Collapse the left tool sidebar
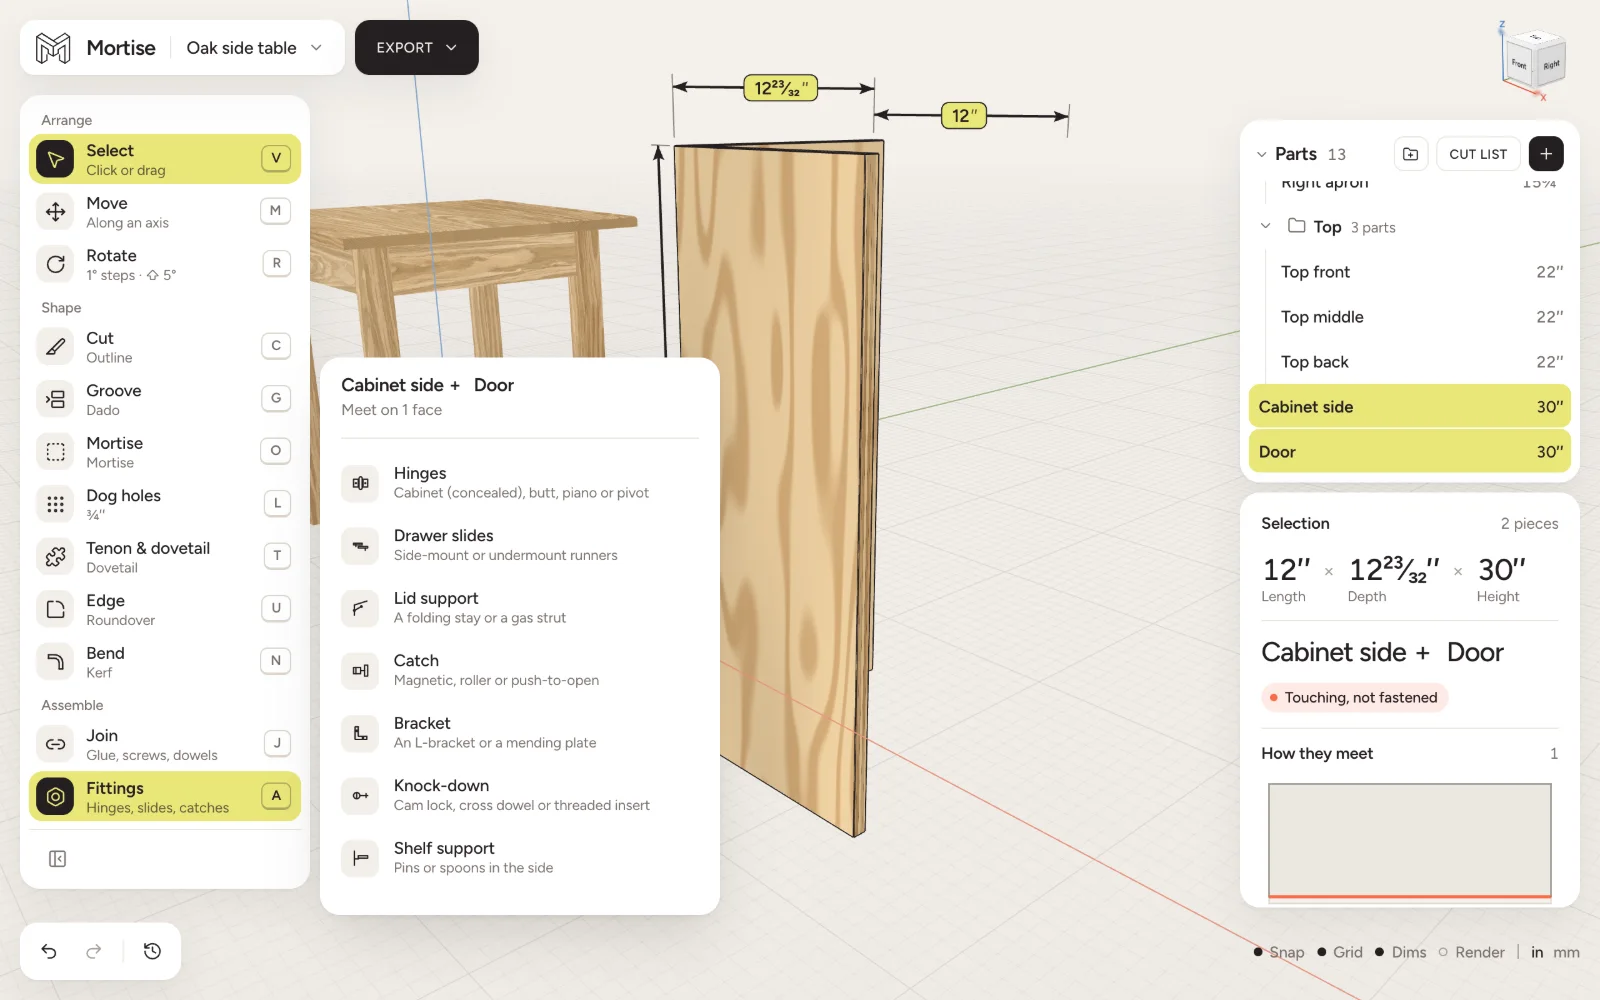Viewport: 1600px width, 1000px height. point(58,859)
